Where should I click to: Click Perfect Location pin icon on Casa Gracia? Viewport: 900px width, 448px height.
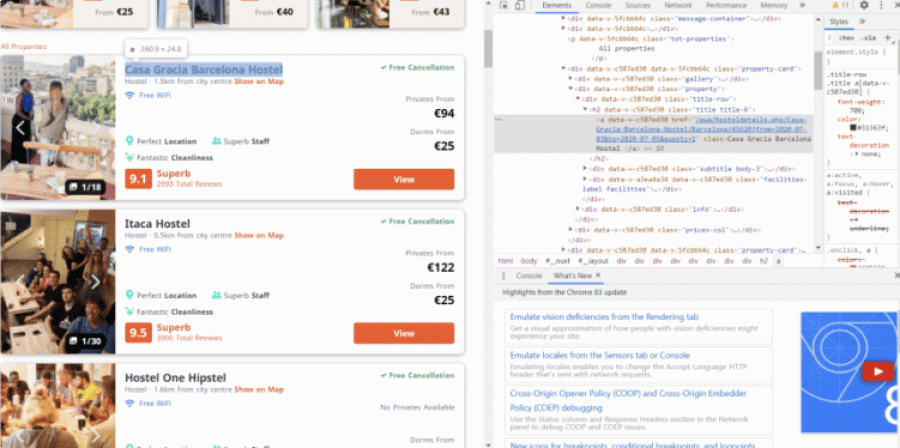[129, 141]
